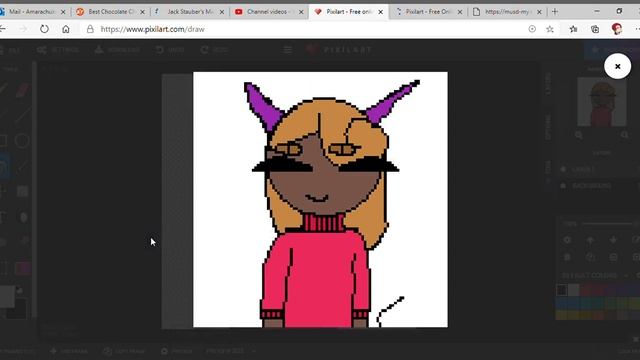The width and height of the screenshot is (640, 360).
Task: Open the browser Favorites list
Action: [x=573, y=29]
